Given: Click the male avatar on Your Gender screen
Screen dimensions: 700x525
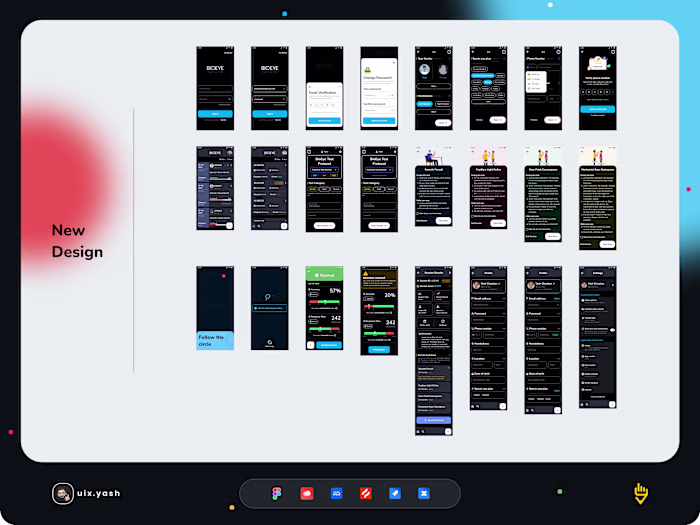Looking at the screenshot, I should click(425, 70).
